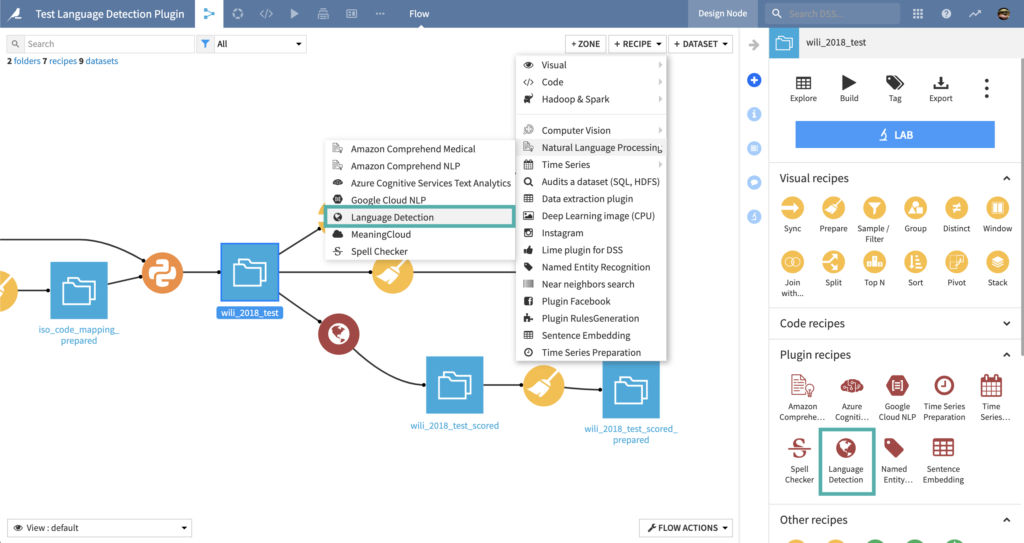Expand the Code recipes section
The width and height of the screenshot is (1024, 543).
1006,323
